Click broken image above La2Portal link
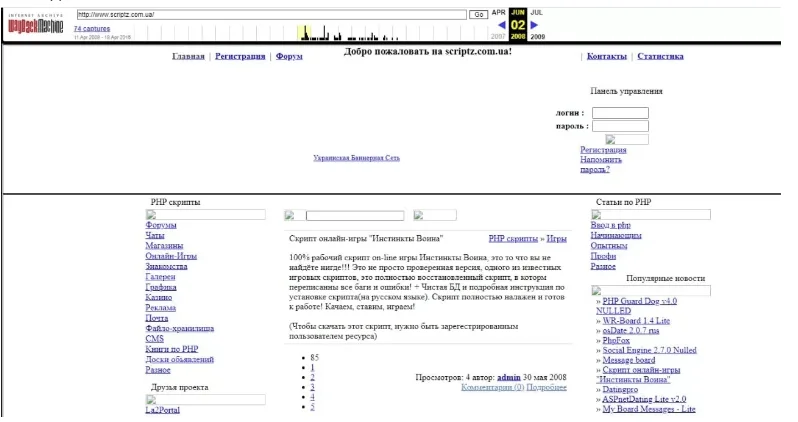Viewport: 798px width, 422px height. click(x=205, y=398)
